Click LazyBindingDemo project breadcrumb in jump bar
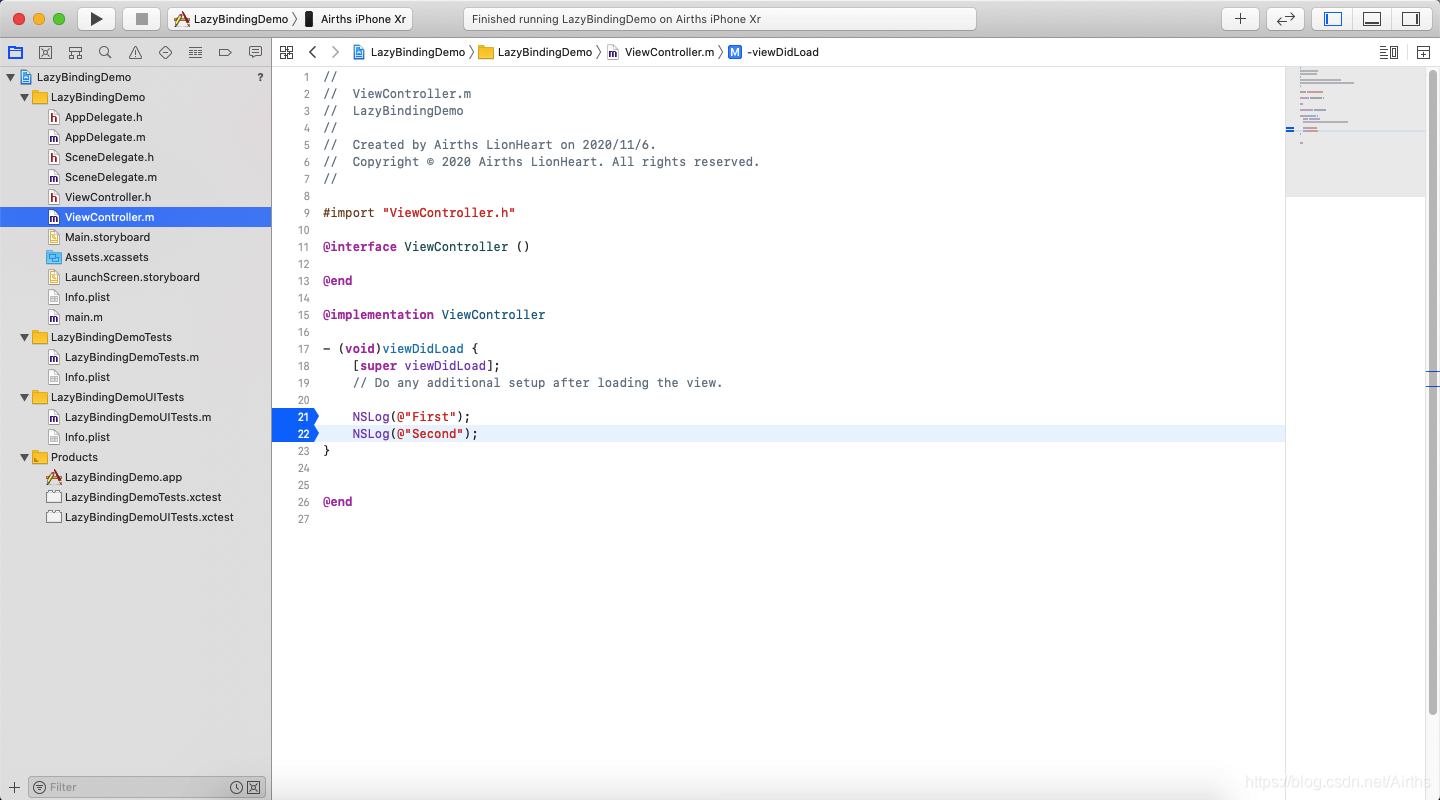1440x800 pixels. coord(409,52)
